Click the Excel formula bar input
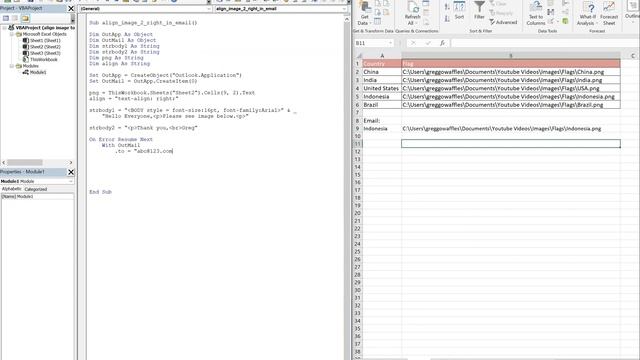 pos(545,43)
